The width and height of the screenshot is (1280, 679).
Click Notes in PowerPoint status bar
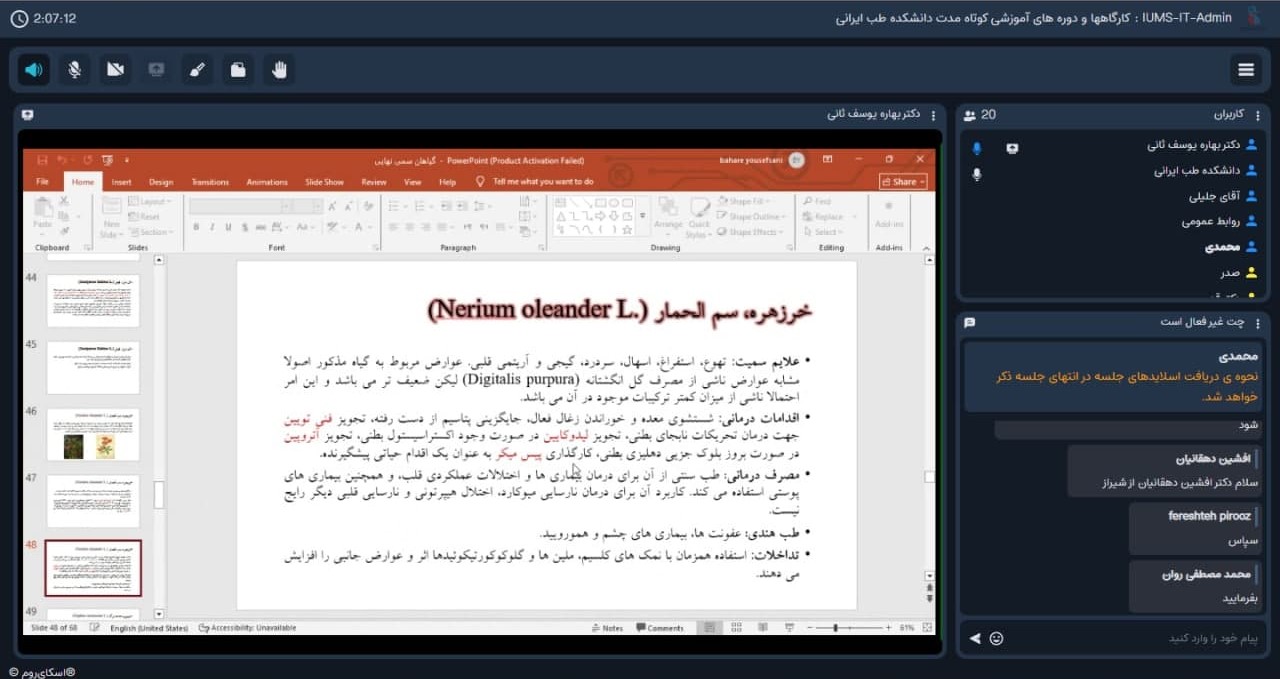[x=607, y=628]
